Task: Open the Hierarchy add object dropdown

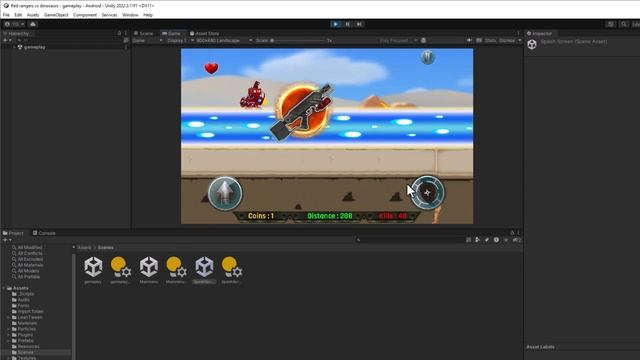Action: pyautogui.click(x=7, y=40)
